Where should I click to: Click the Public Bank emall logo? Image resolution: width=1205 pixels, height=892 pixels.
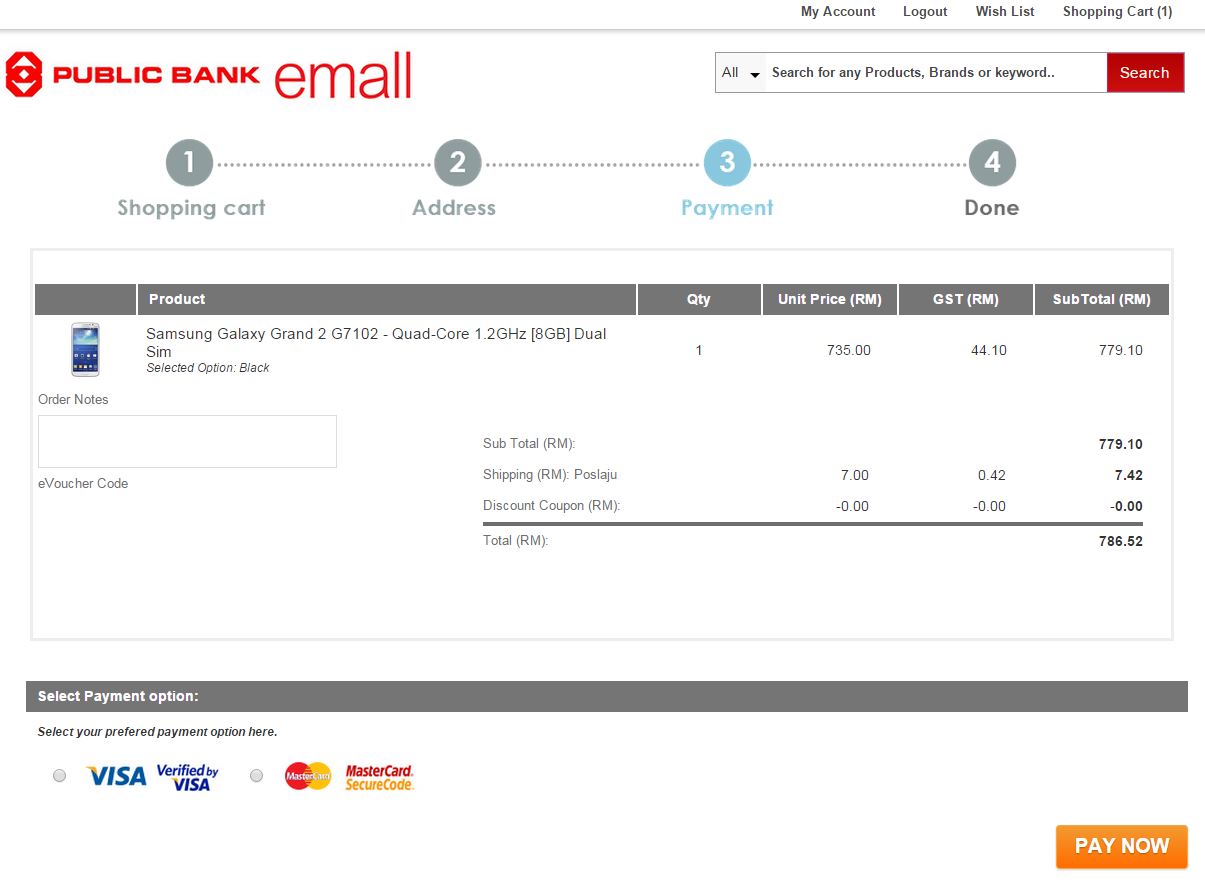tap(208, 75)
